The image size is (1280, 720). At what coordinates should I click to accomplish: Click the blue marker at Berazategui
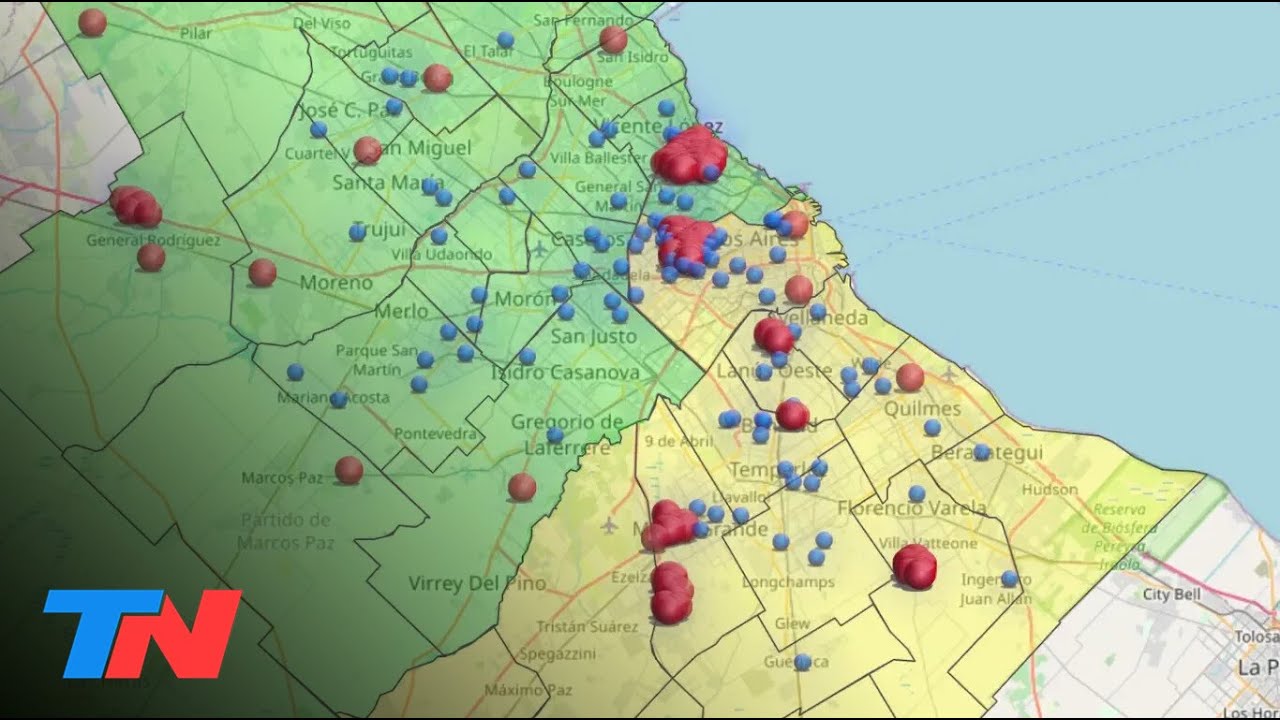coord(981,452)
